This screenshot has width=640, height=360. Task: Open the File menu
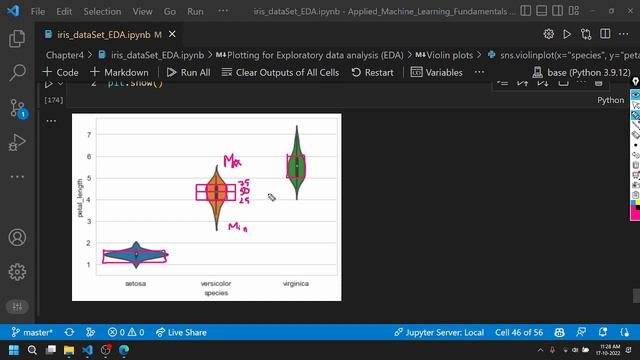tap(38, 11)
